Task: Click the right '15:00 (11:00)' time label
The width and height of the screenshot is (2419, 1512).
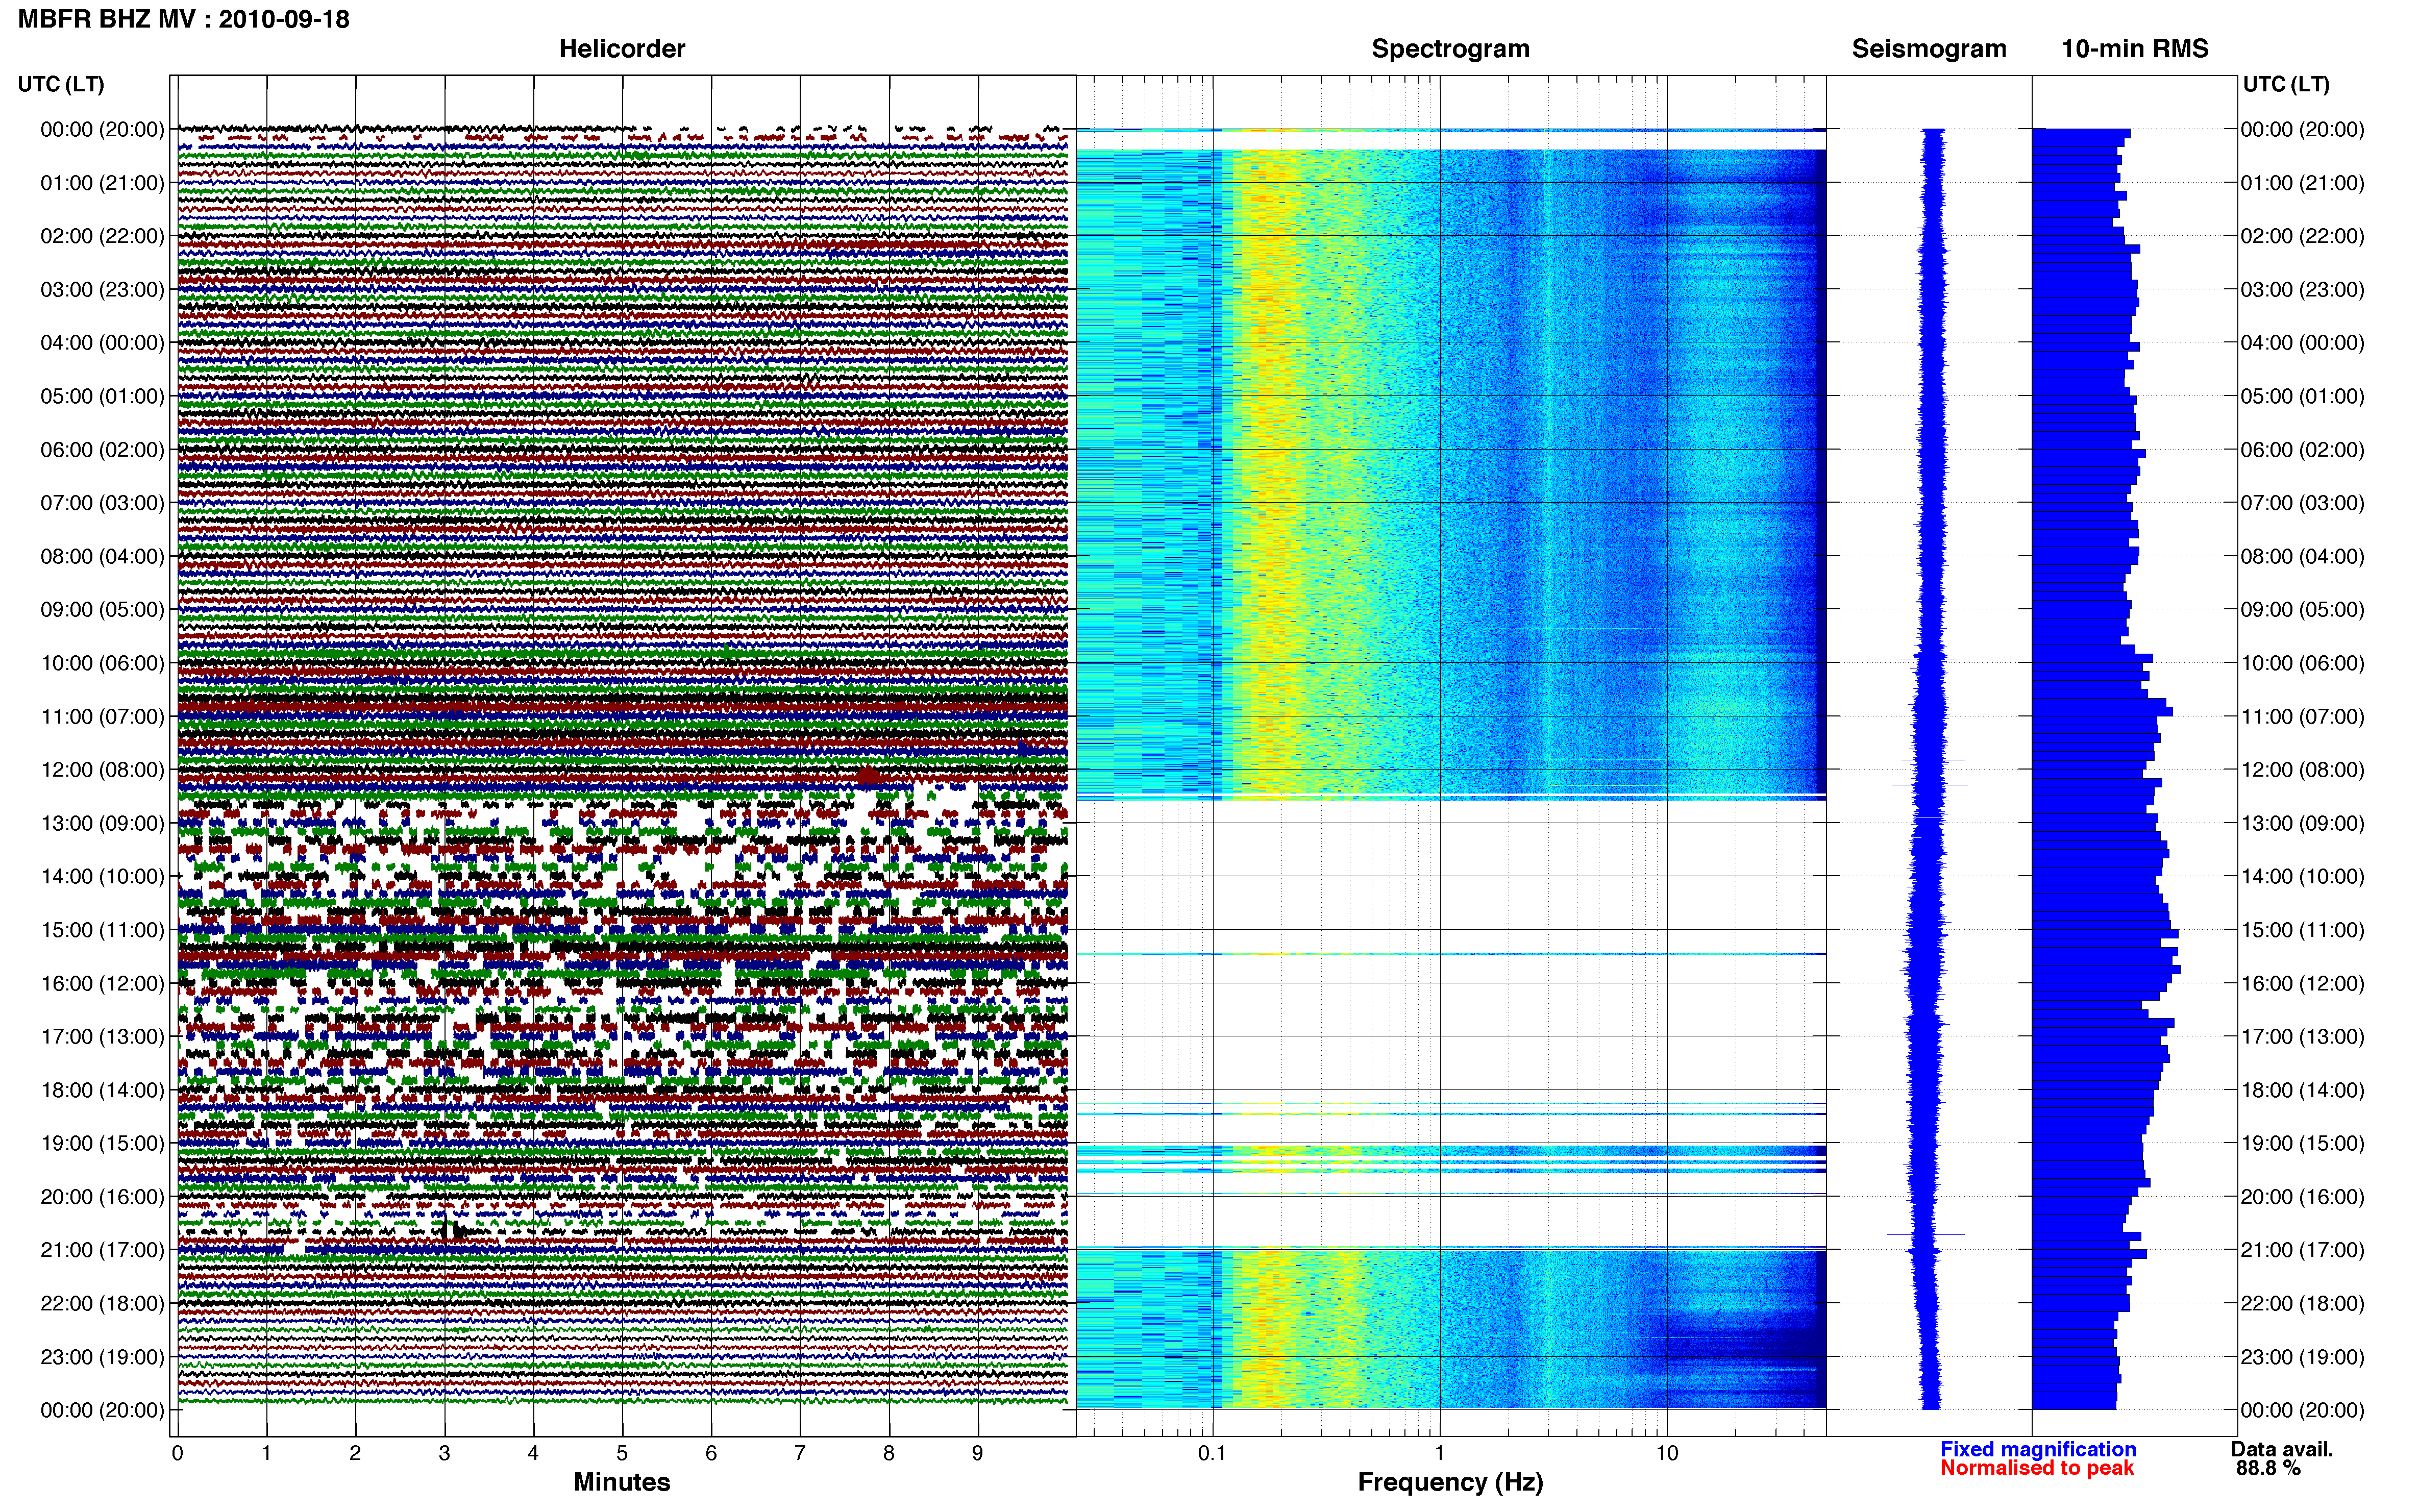Action: 2302,930
